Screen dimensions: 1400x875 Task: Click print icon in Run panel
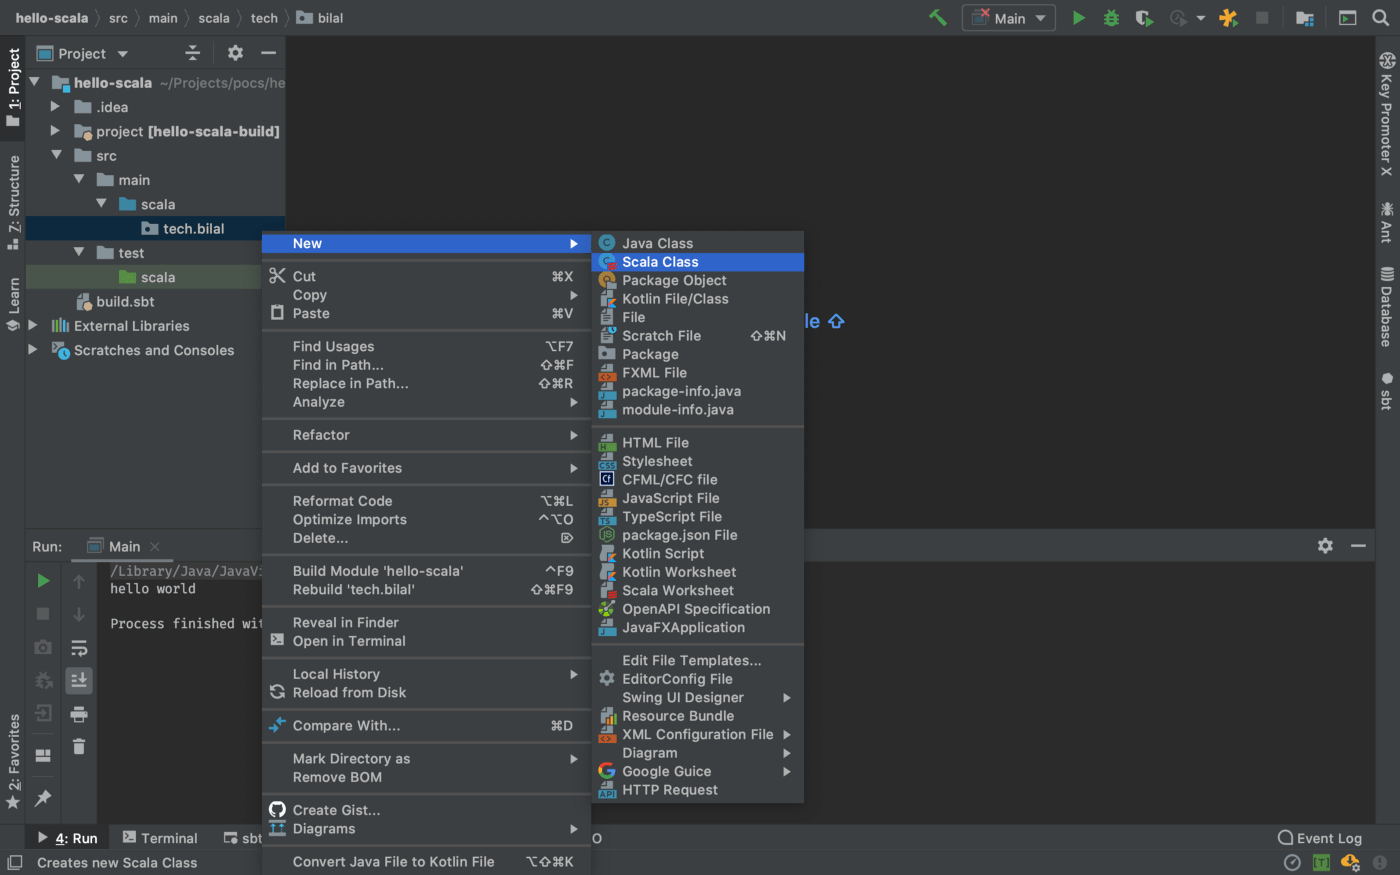[79, 714]
